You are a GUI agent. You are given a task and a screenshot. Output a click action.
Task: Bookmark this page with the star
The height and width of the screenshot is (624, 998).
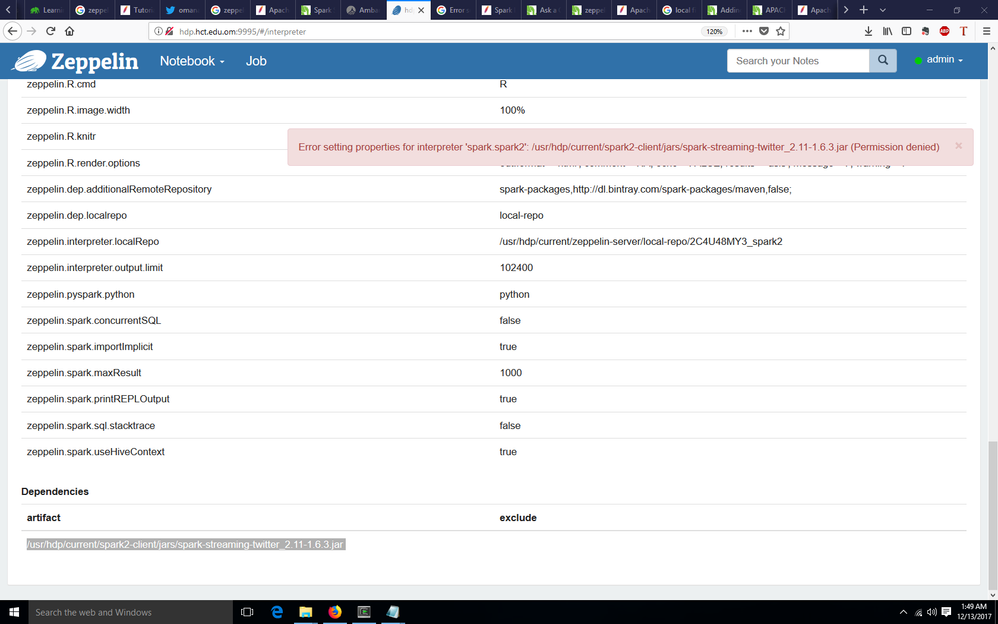[780, 31]
